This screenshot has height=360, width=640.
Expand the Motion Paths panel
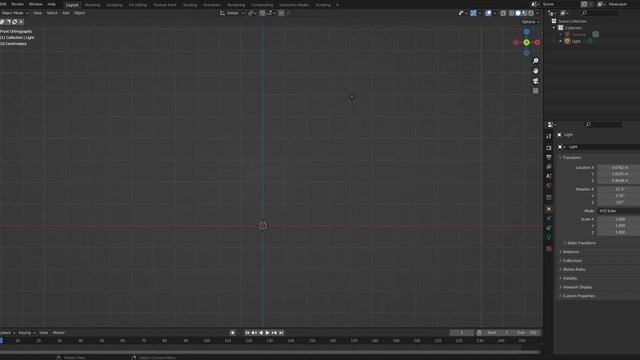573,269
